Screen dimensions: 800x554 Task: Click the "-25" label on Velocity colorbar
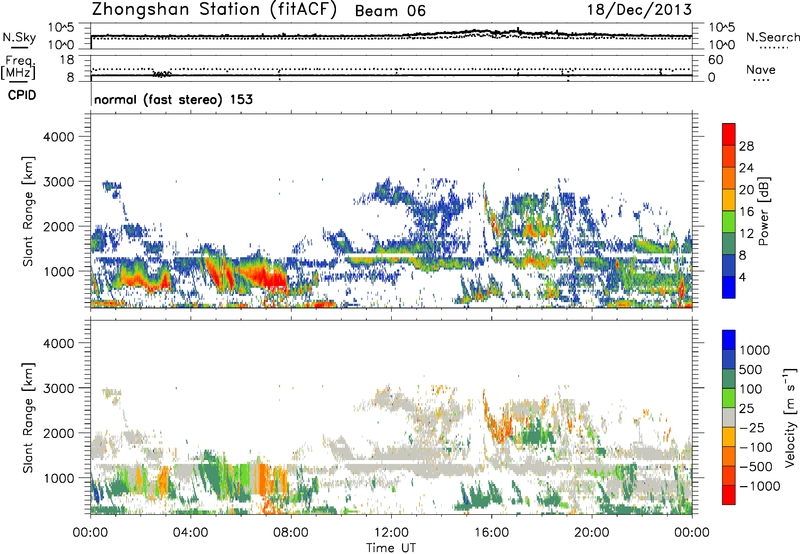(752, 428)
